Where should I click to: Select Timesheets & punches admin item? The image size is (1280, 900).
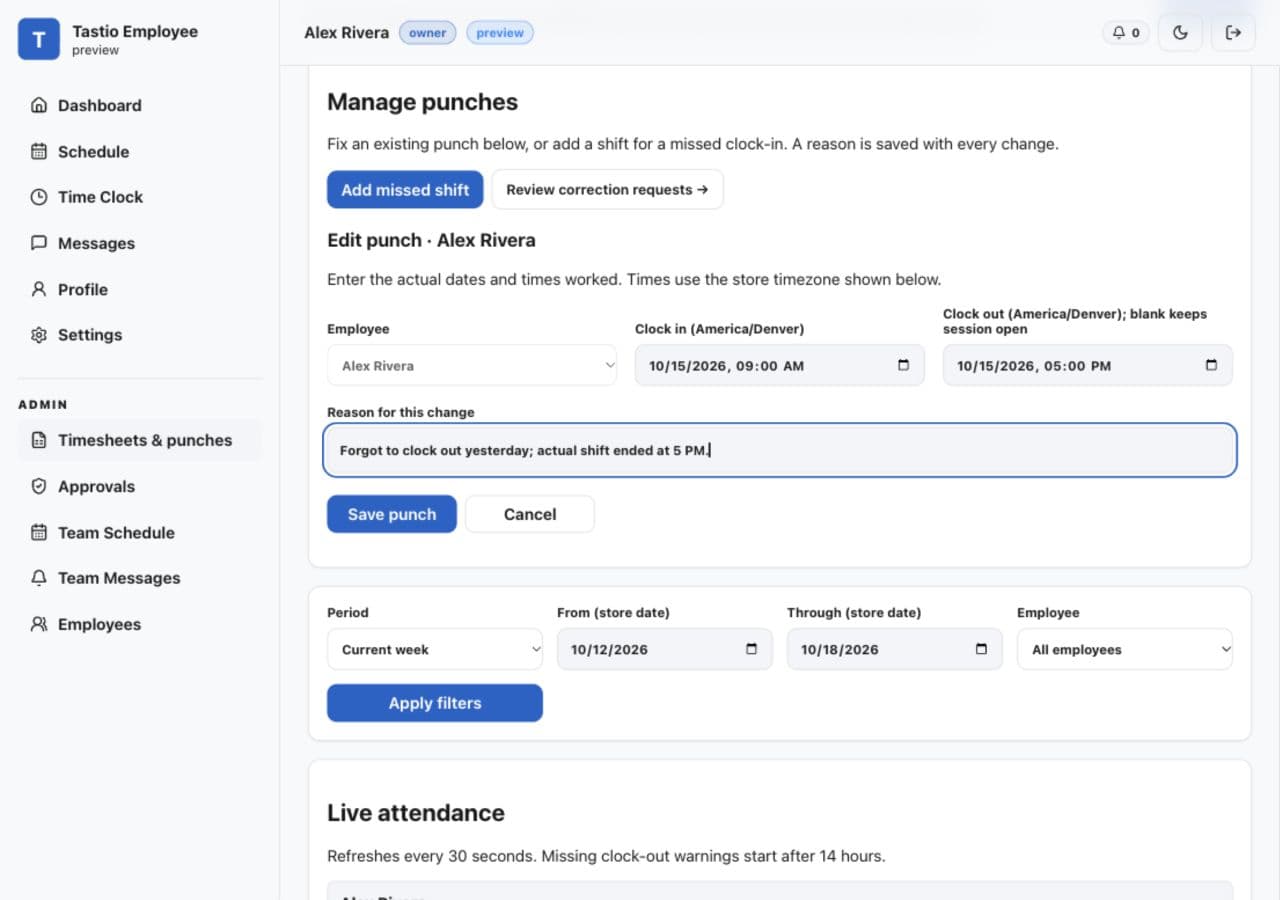point(140,440)
